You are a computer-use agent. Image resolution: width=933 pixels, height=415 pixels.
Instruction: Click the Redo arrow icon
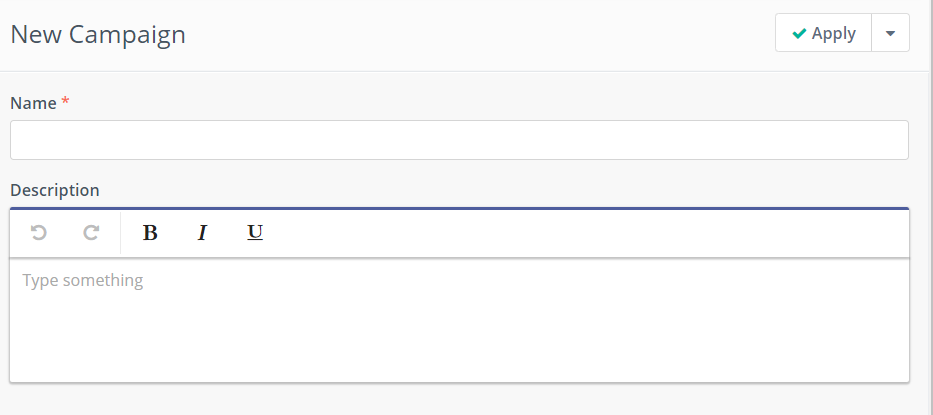point(91,233)
